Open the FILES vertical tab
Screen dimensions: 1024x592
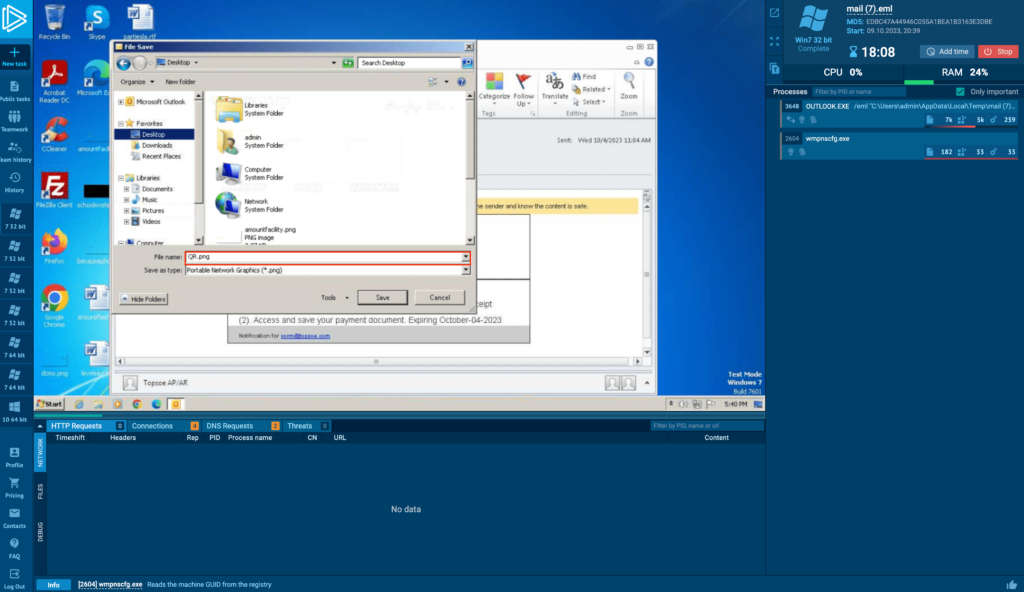[x=40, y=491]
